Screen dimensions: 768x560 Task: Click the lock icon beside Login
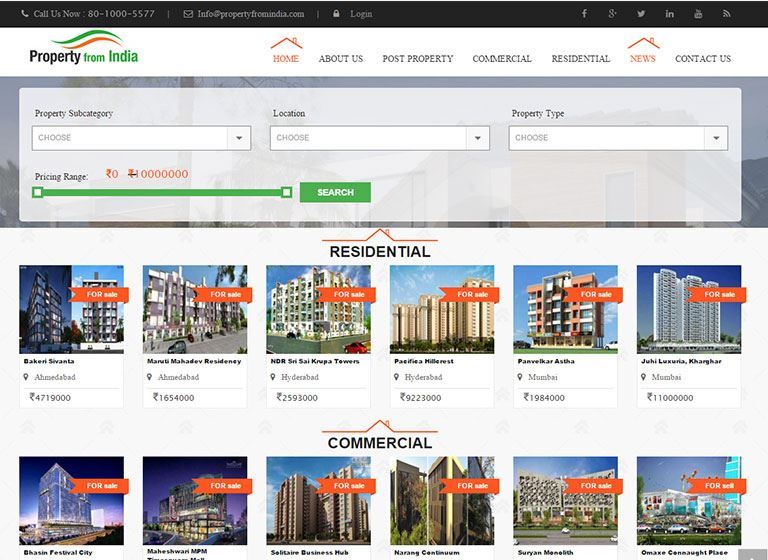336,13
